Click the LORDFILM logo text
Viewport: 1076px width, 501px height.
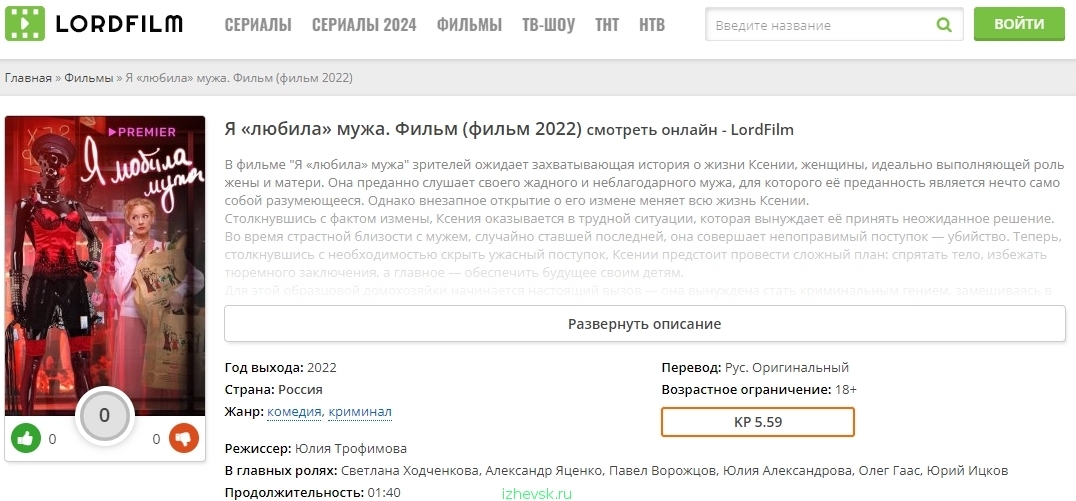point(119,25)
